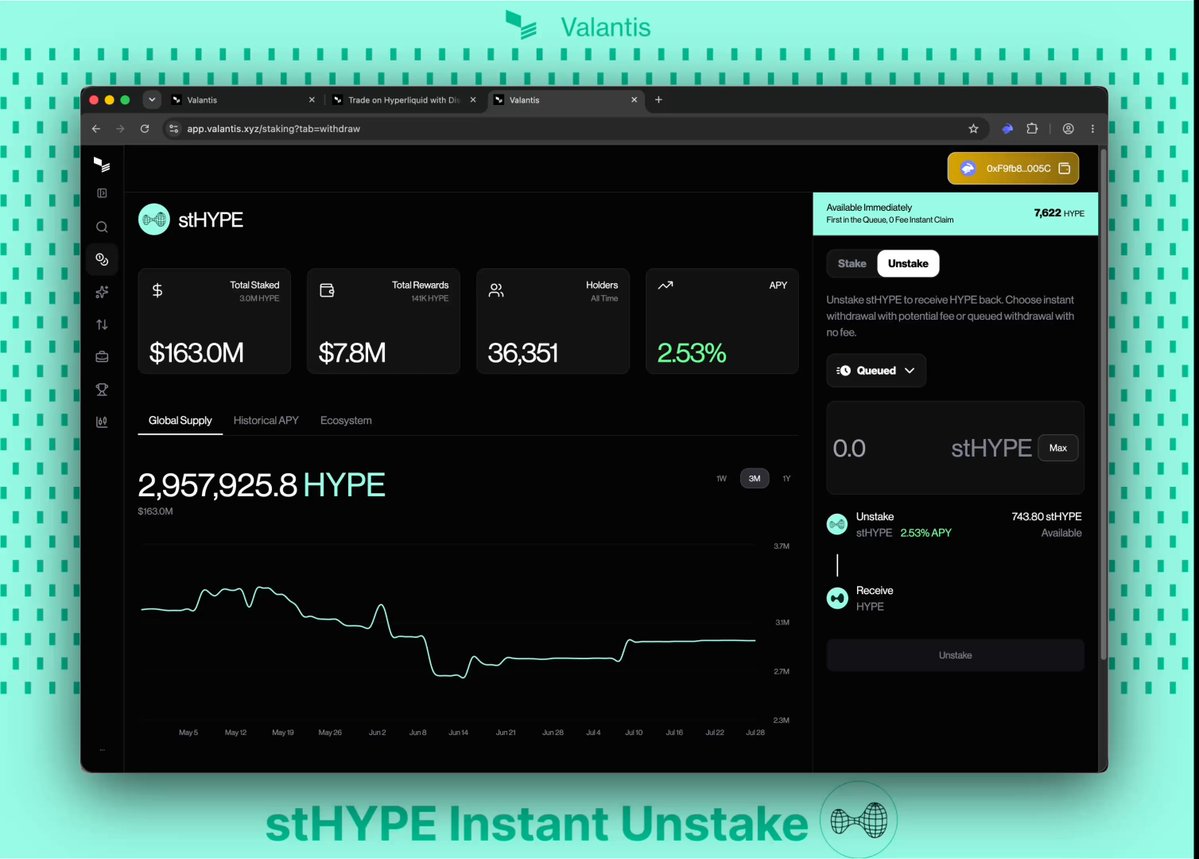Go back in browser history
This screenshot has width=1199, height=859.
[x=96, y=129]
